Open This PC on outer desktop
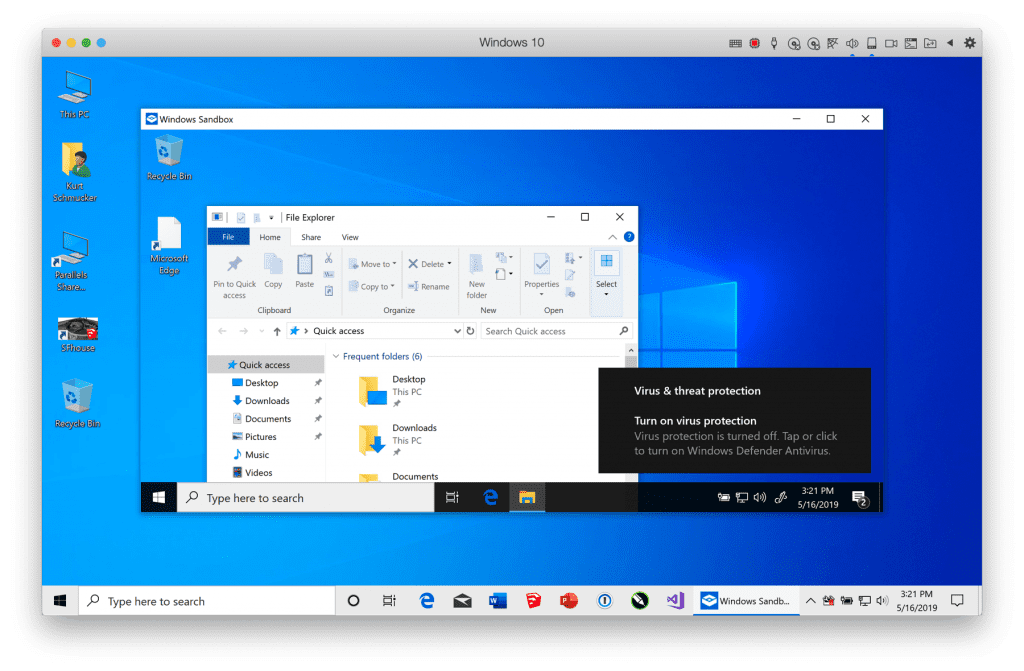Image resolution: width=1024 pixels, height=671 pixels. 74,95
